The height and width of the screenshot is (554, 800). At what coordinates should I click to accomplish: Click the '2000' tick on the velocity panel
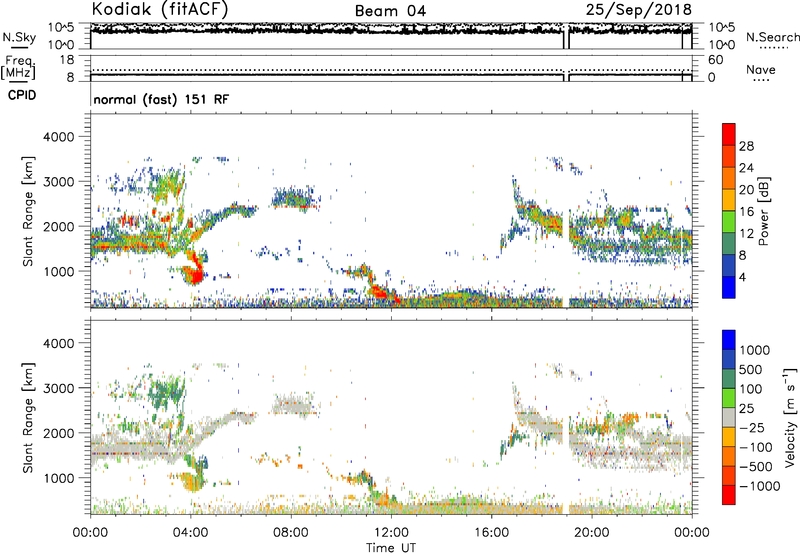pyautogui.click(x=58, y=433)
